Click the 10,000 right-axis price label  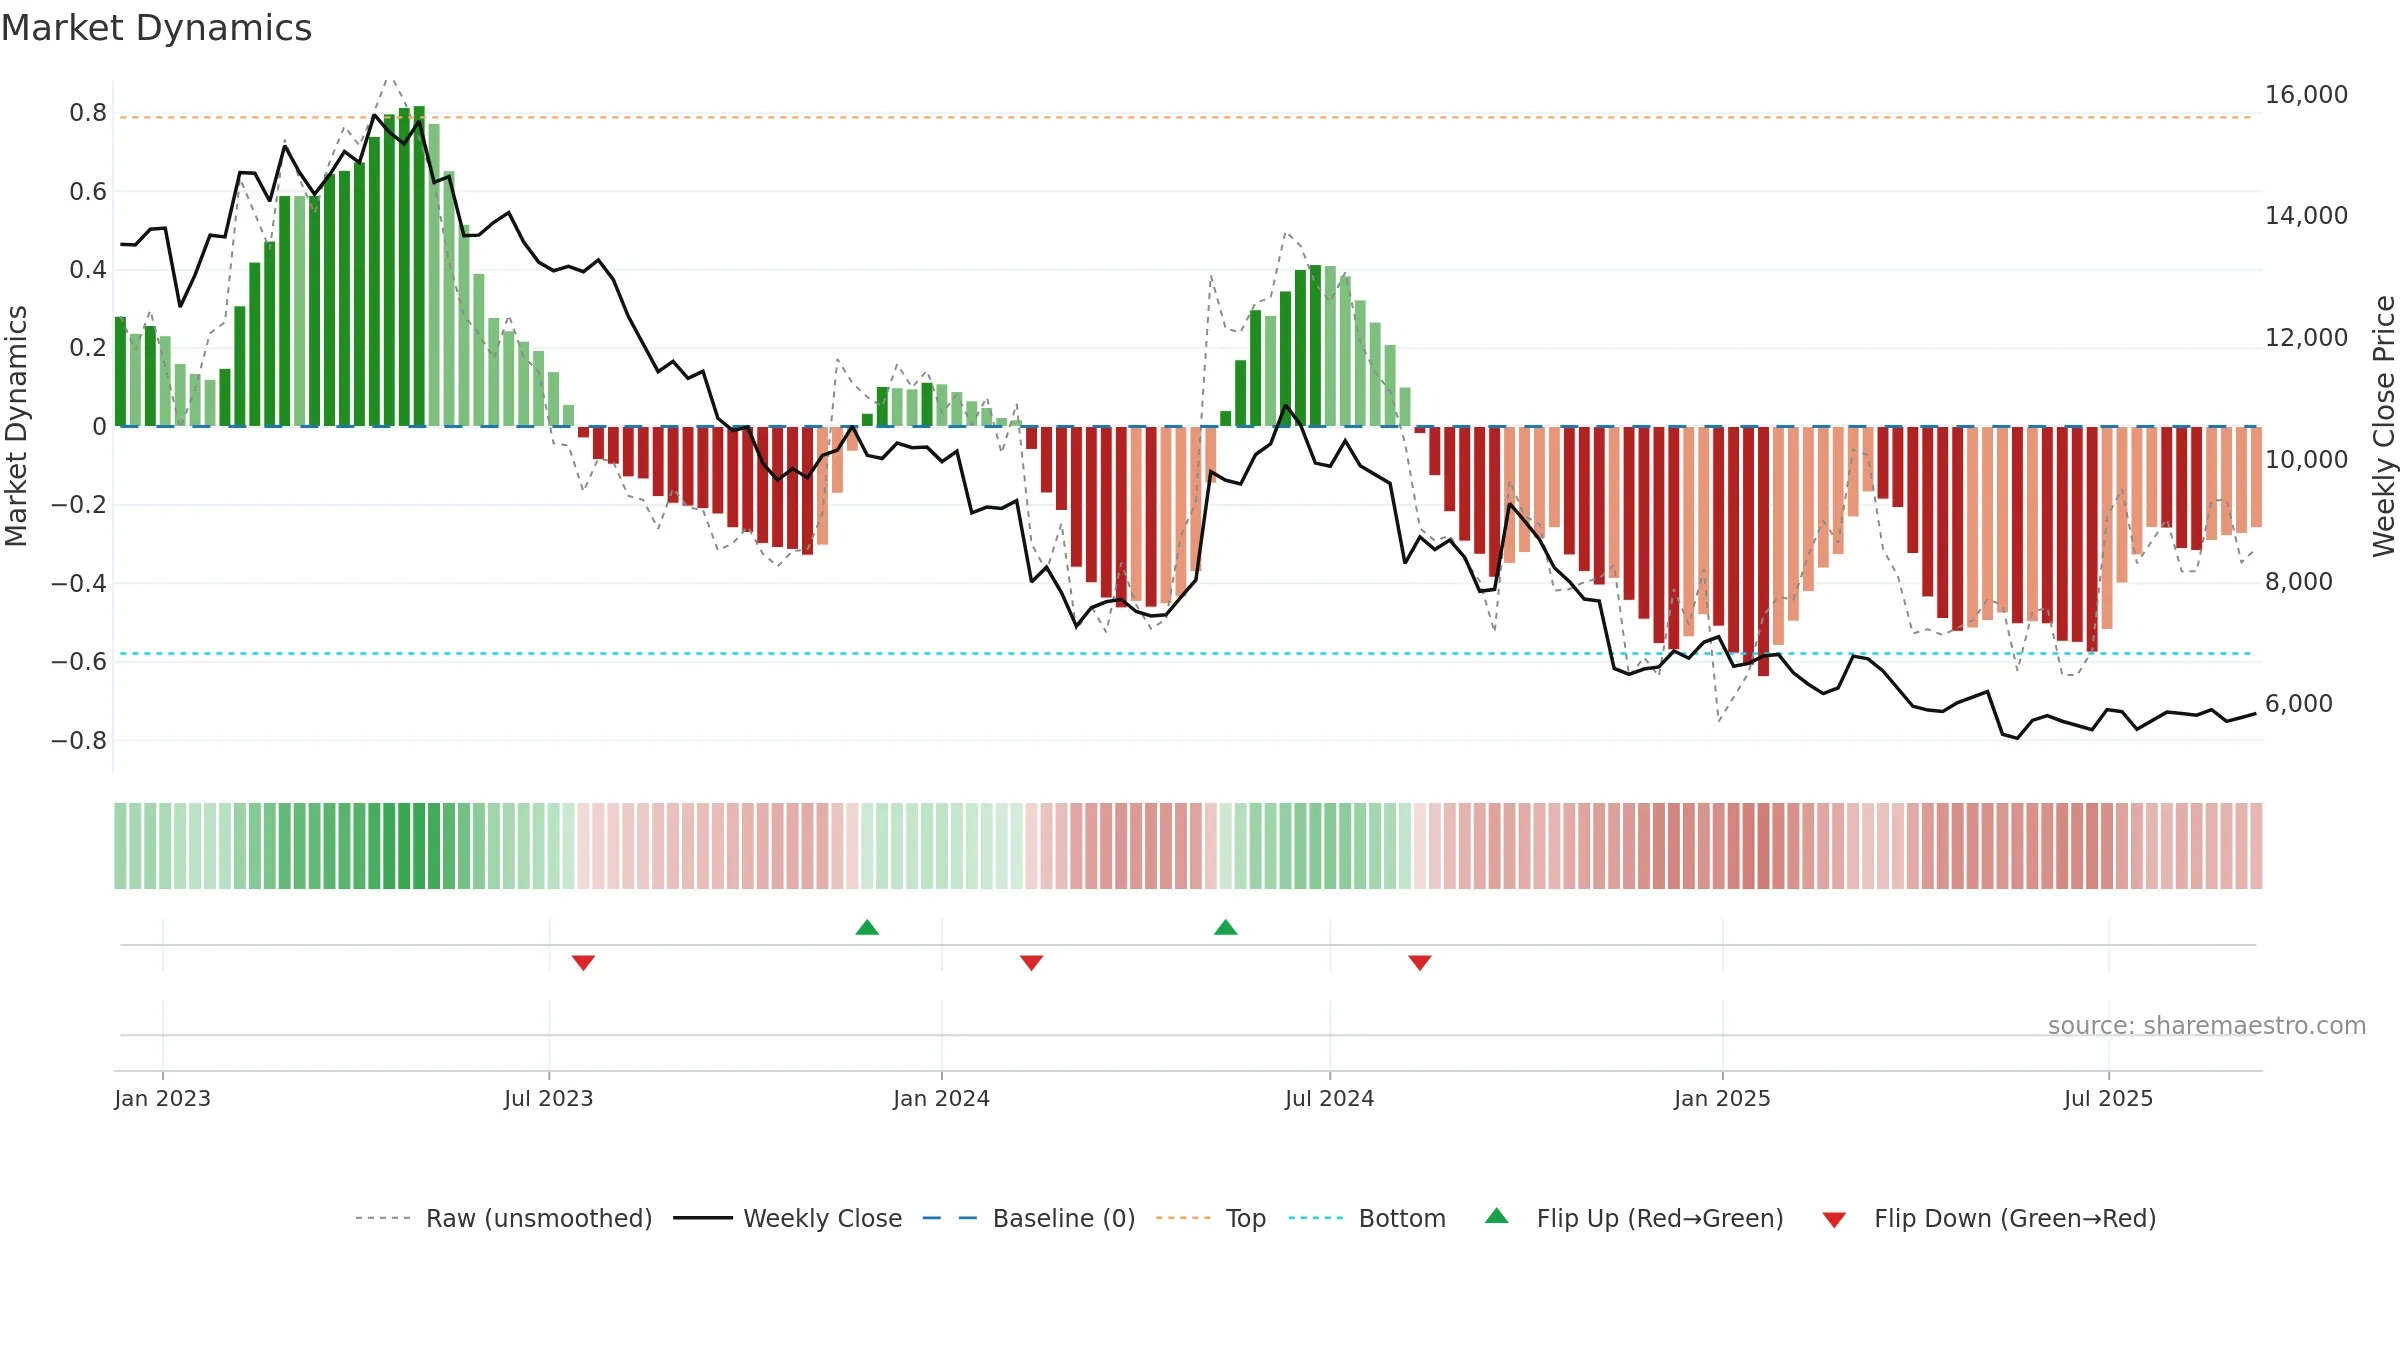tap(2306, 460)
